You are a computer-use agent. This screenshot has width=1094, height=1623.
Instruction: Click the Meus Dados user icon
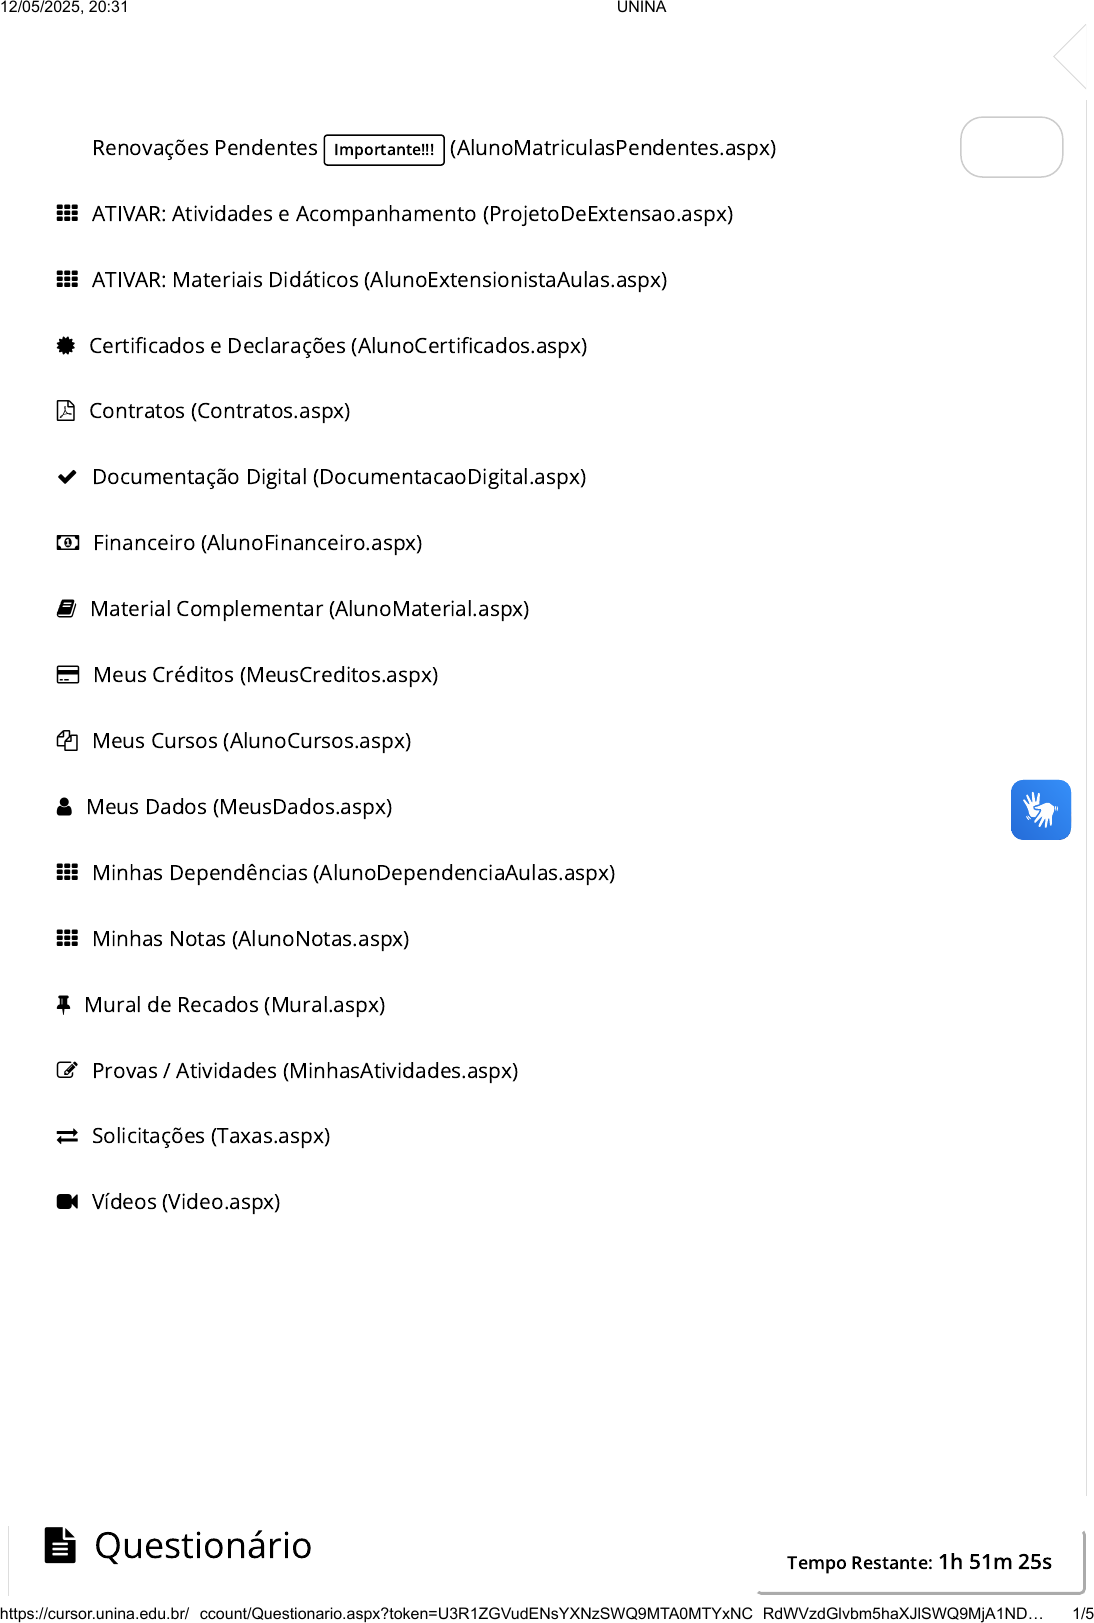pyautogui.click(x=64, y=807)
